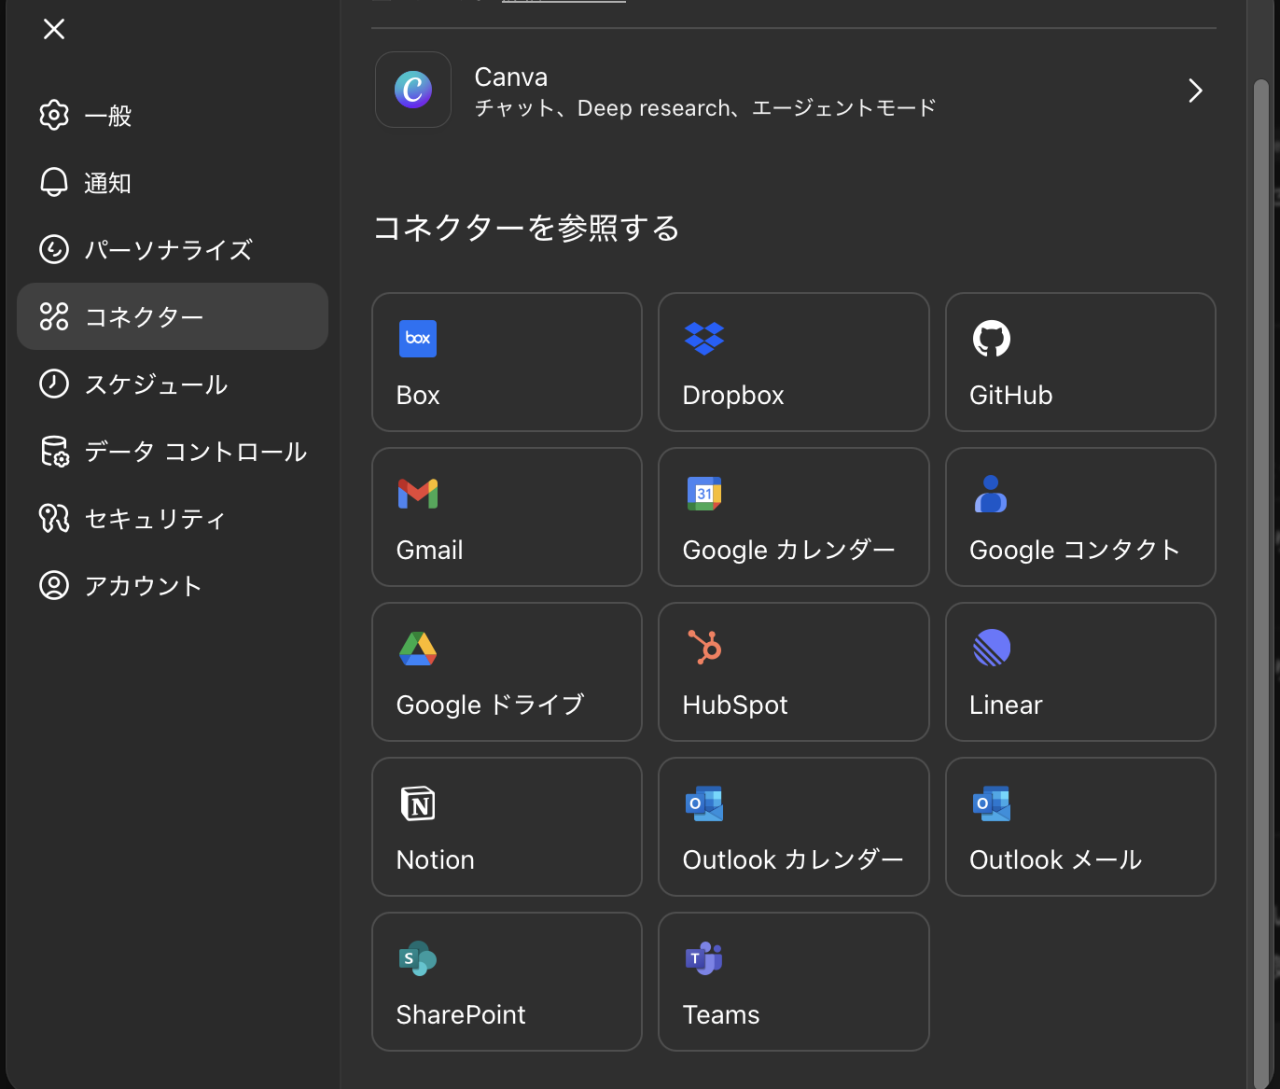Open the 通知 settings section

point(173,182)
